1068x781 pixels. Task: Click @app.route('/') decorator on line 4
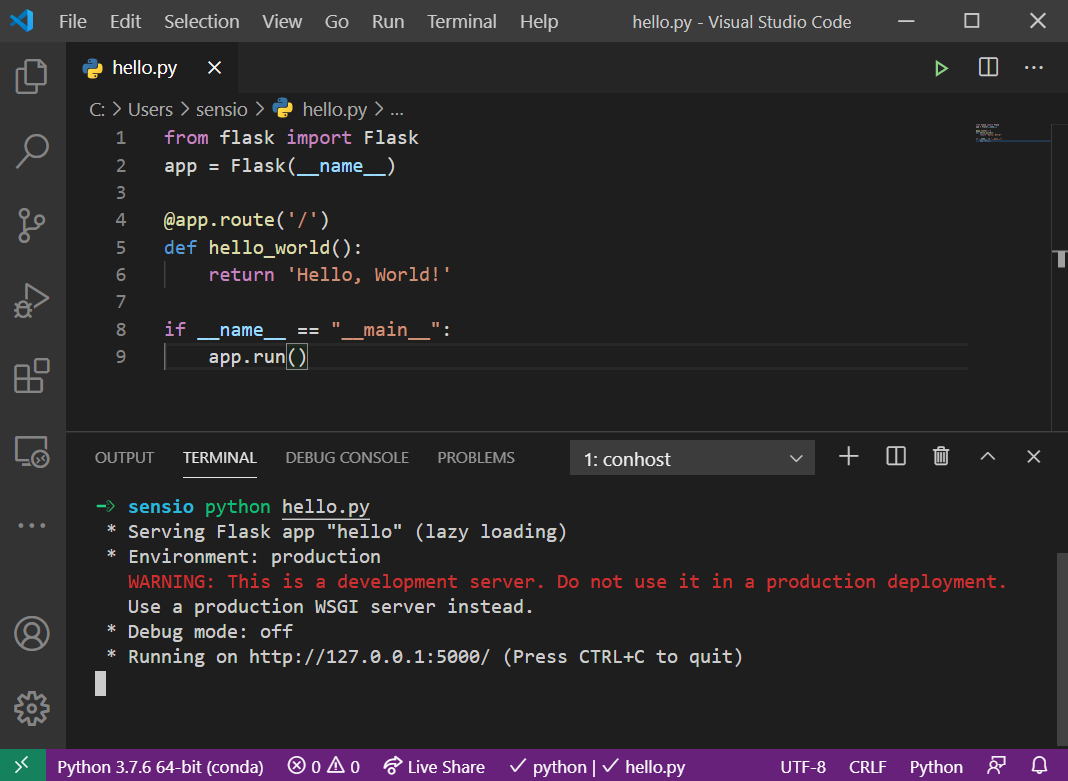click(x=247, y=220)
